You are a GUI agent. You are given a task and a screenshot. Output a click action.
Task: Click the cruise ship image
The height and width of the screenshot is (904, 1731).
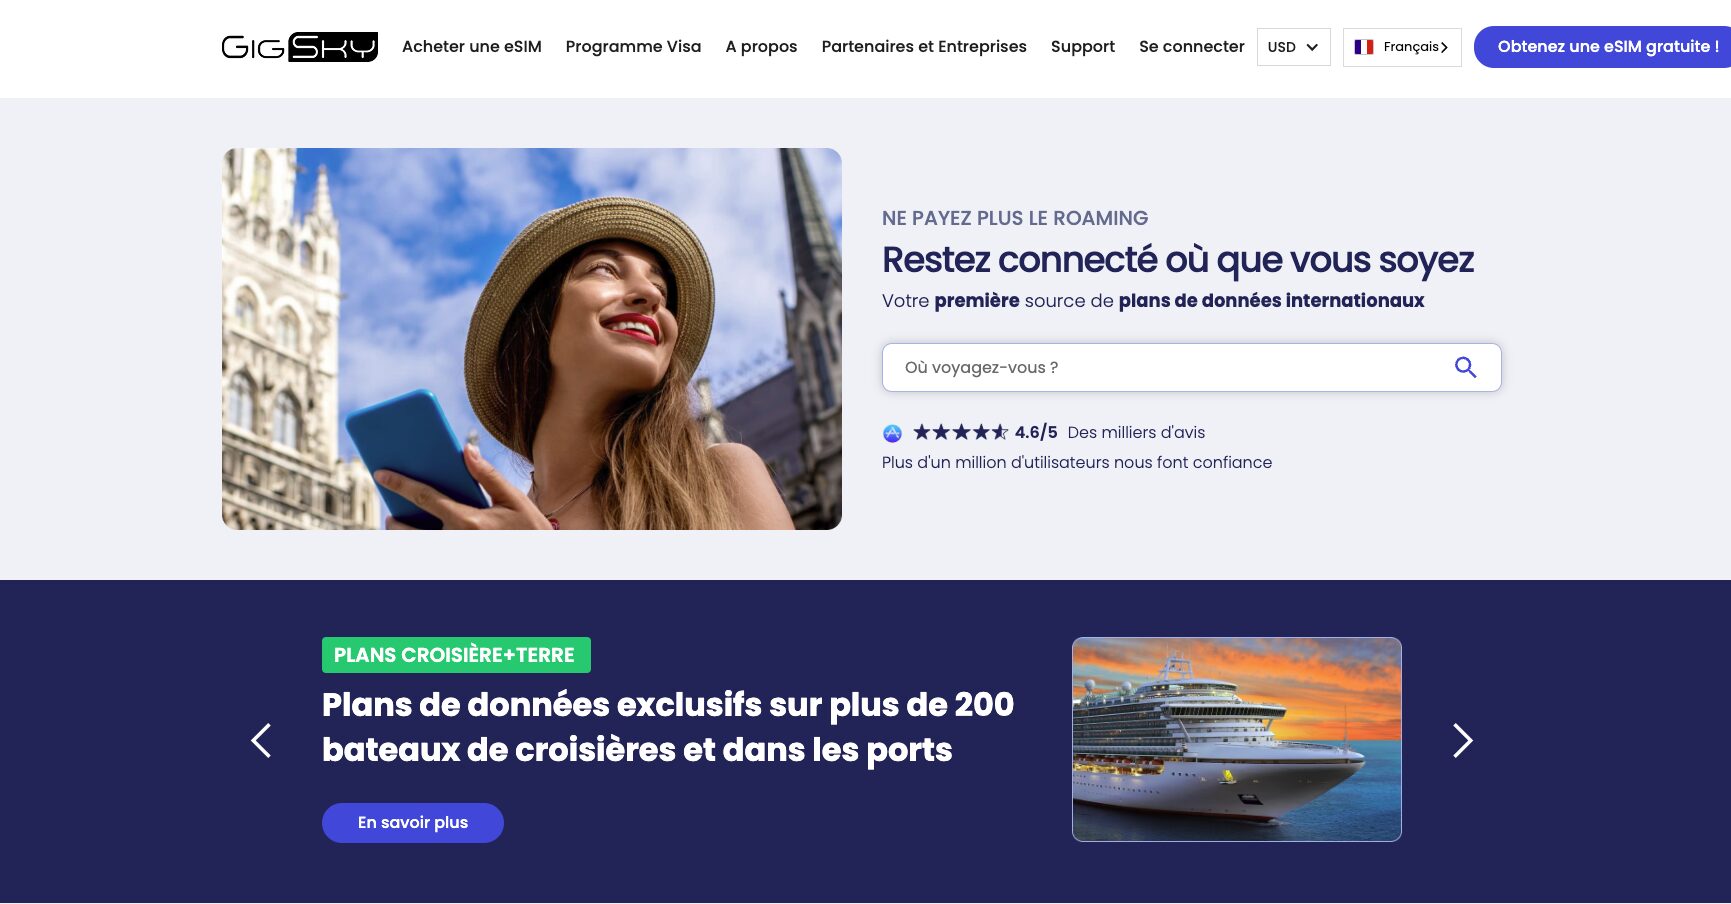1237,739
